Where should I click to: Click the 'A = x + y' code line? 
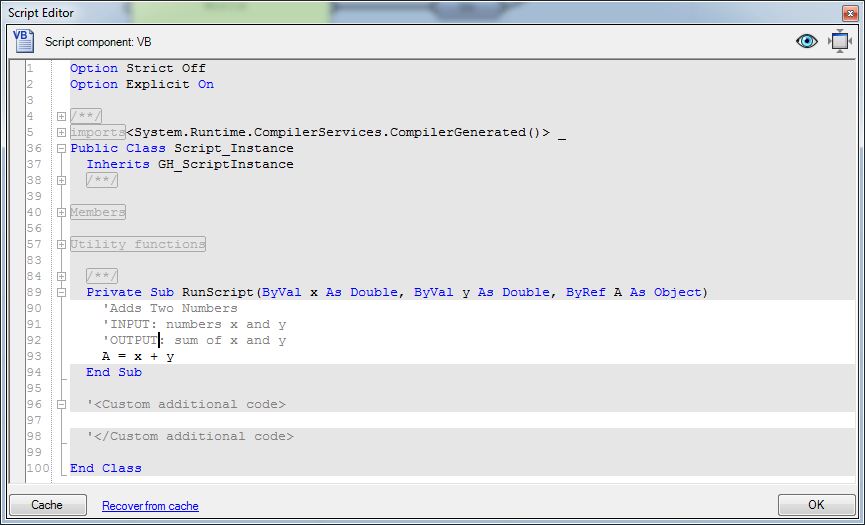point(138,356)
